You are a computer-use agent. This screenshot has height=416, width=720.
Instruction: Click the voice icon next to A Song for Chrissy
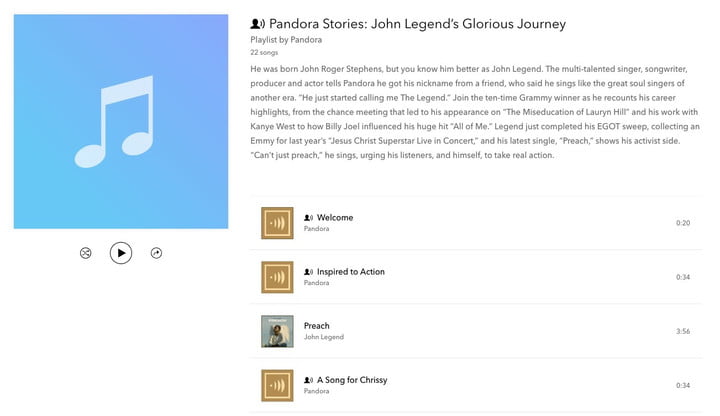point(309,380)
